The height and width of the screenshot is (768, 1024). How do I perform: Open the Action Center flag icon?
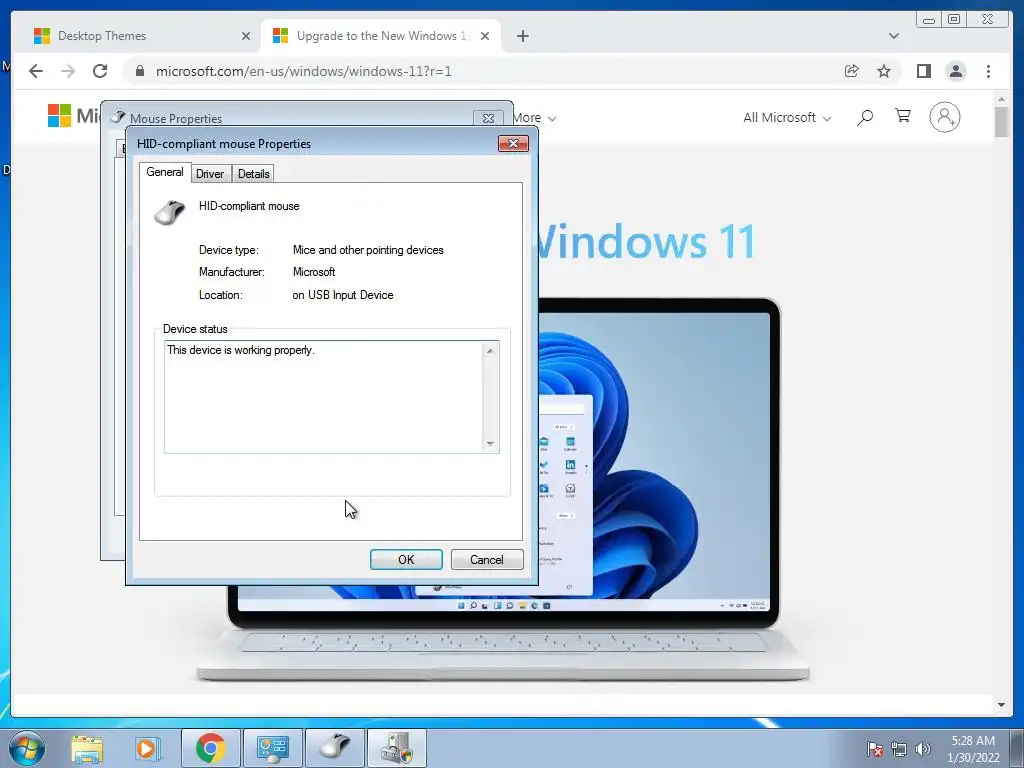[x=874, y=749]
